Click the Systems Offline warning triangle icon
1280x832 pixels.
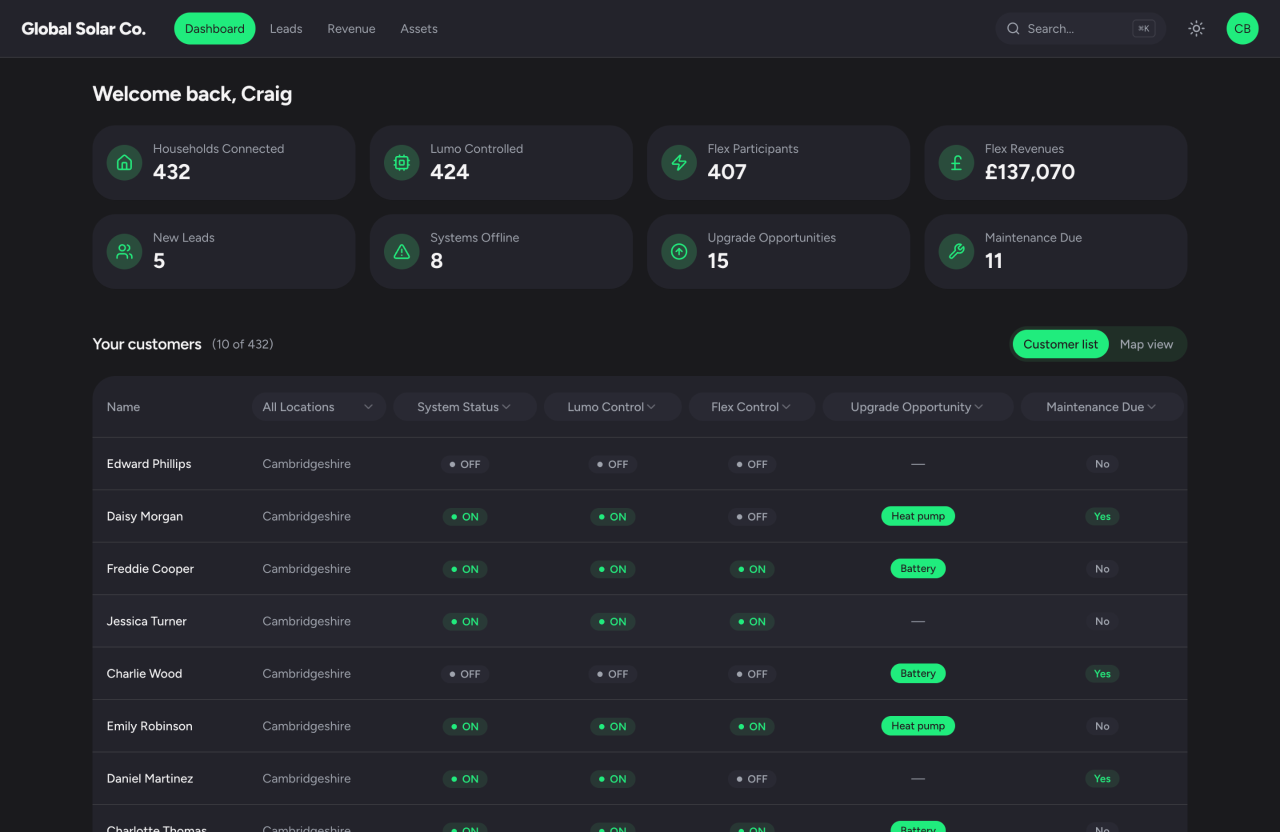[402, 251]
